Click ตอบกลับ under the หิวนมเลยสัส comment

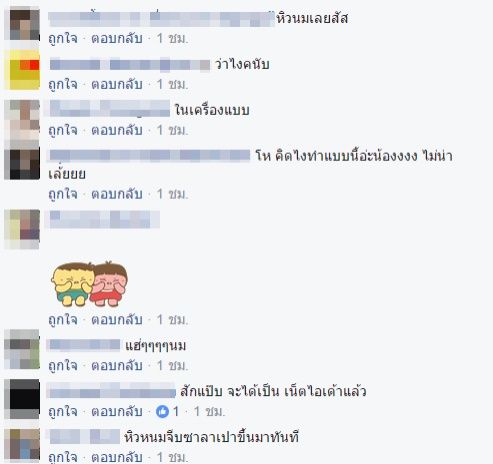click(117, 38)
